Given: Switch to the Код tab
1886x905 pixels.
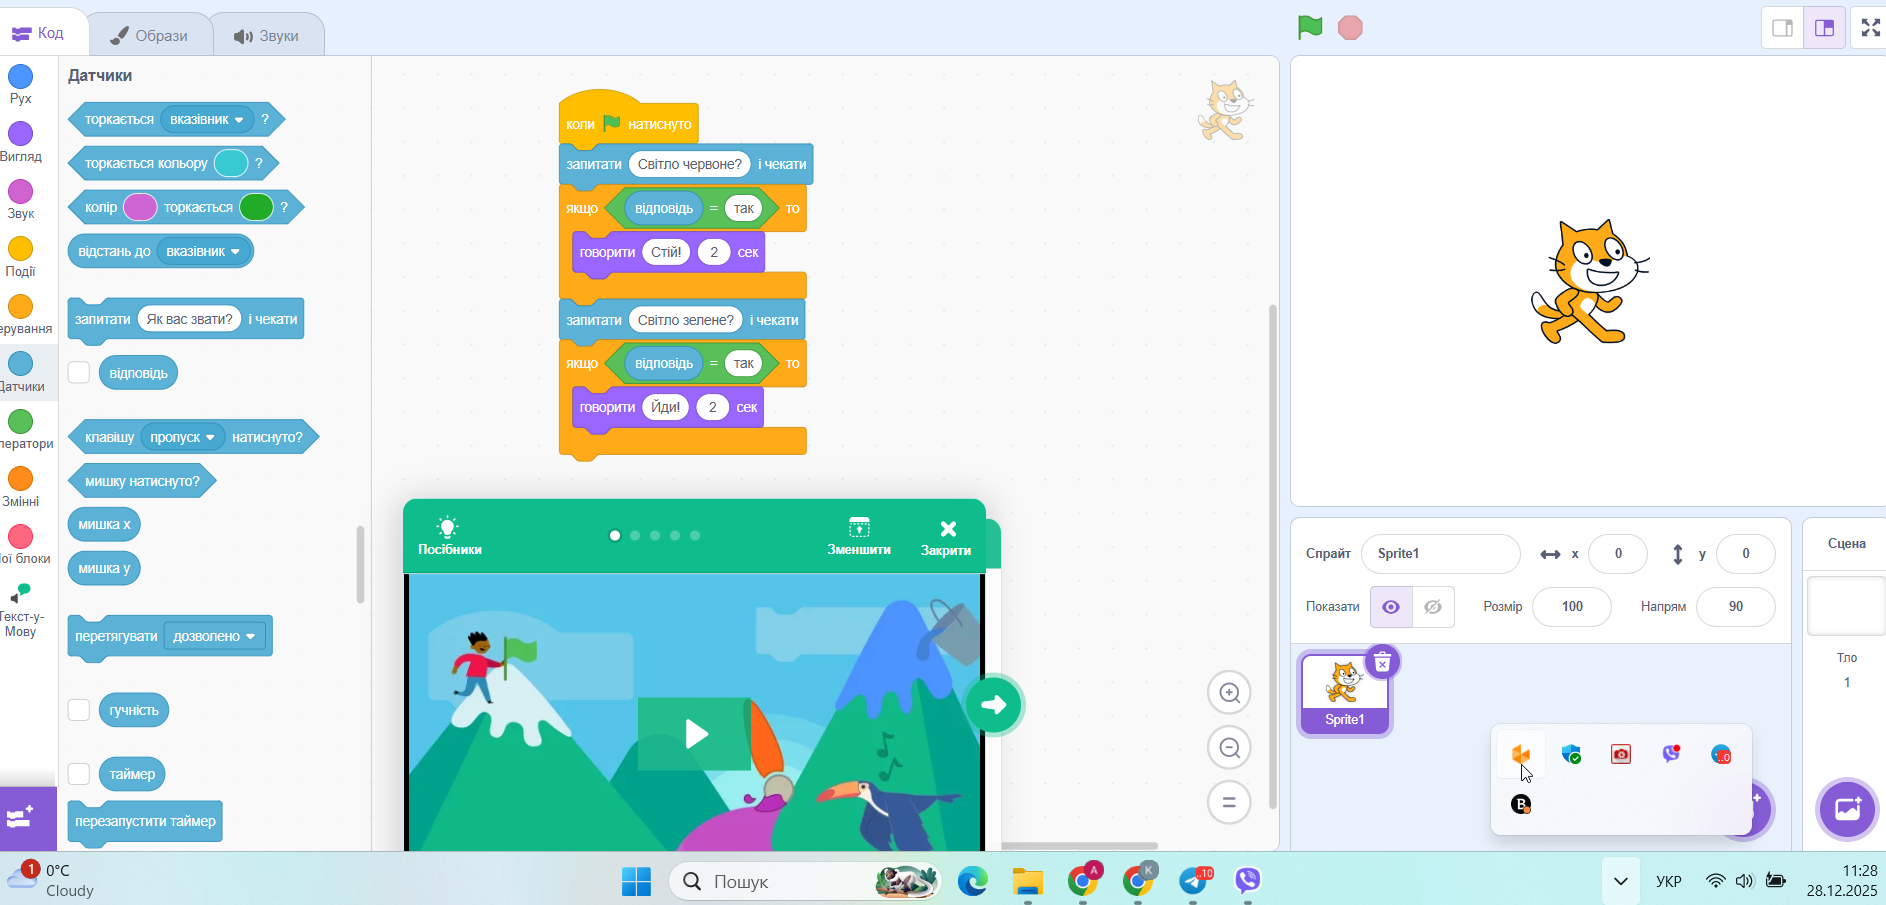Looking at the screenshot, I should click(x=39, y=33).
